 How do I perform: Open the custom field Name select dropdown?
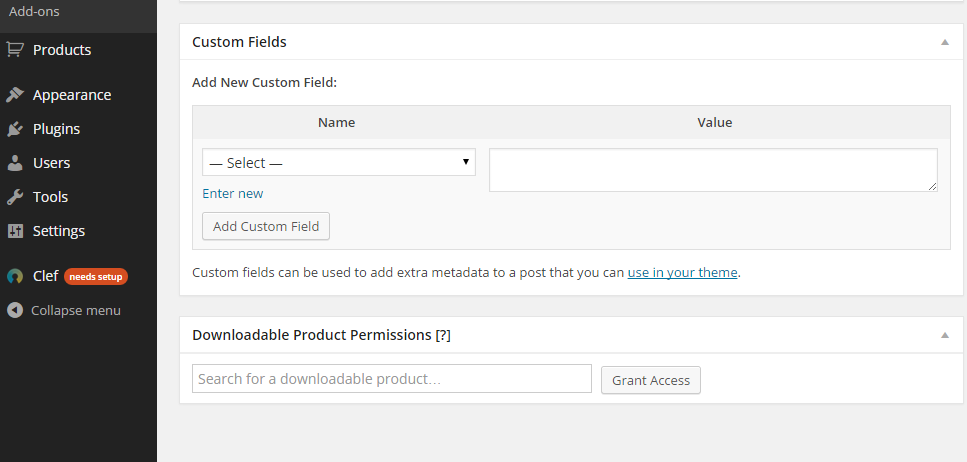[x=338, y=163]
